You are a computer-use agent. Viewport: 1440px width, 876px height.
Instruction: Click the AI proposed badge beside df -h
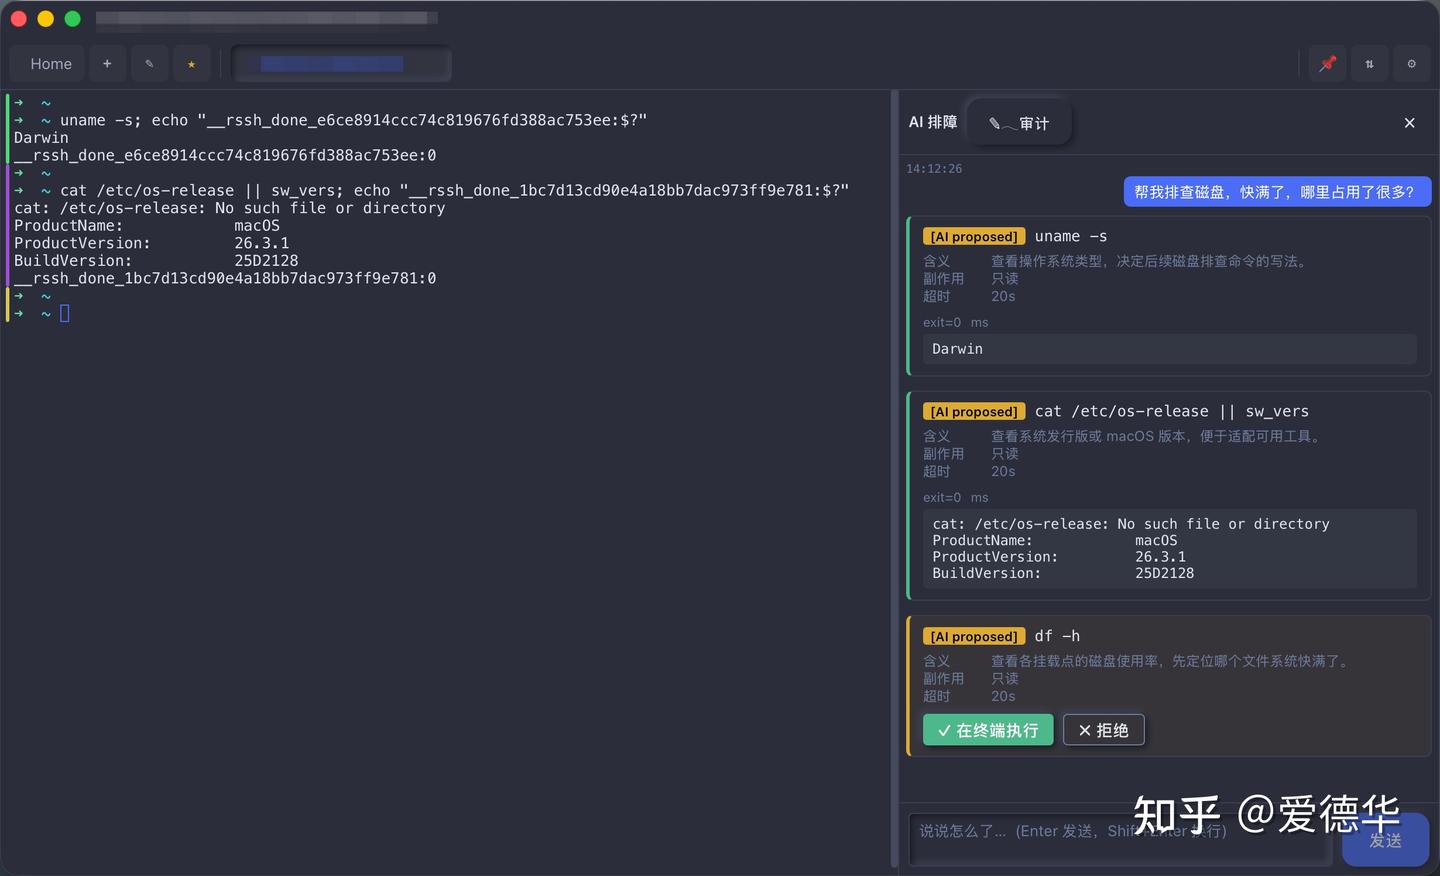(x=974, y=637)
